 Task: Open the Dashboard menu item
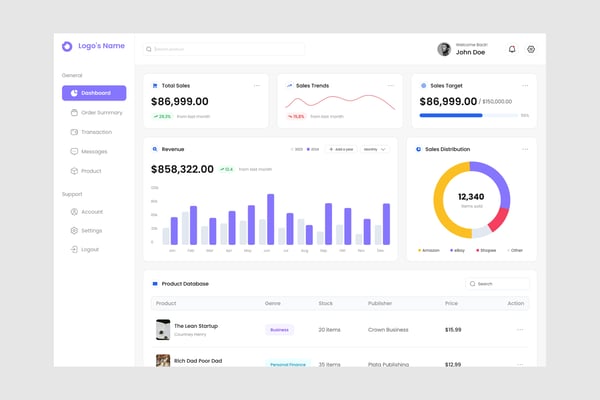point(94,93)
